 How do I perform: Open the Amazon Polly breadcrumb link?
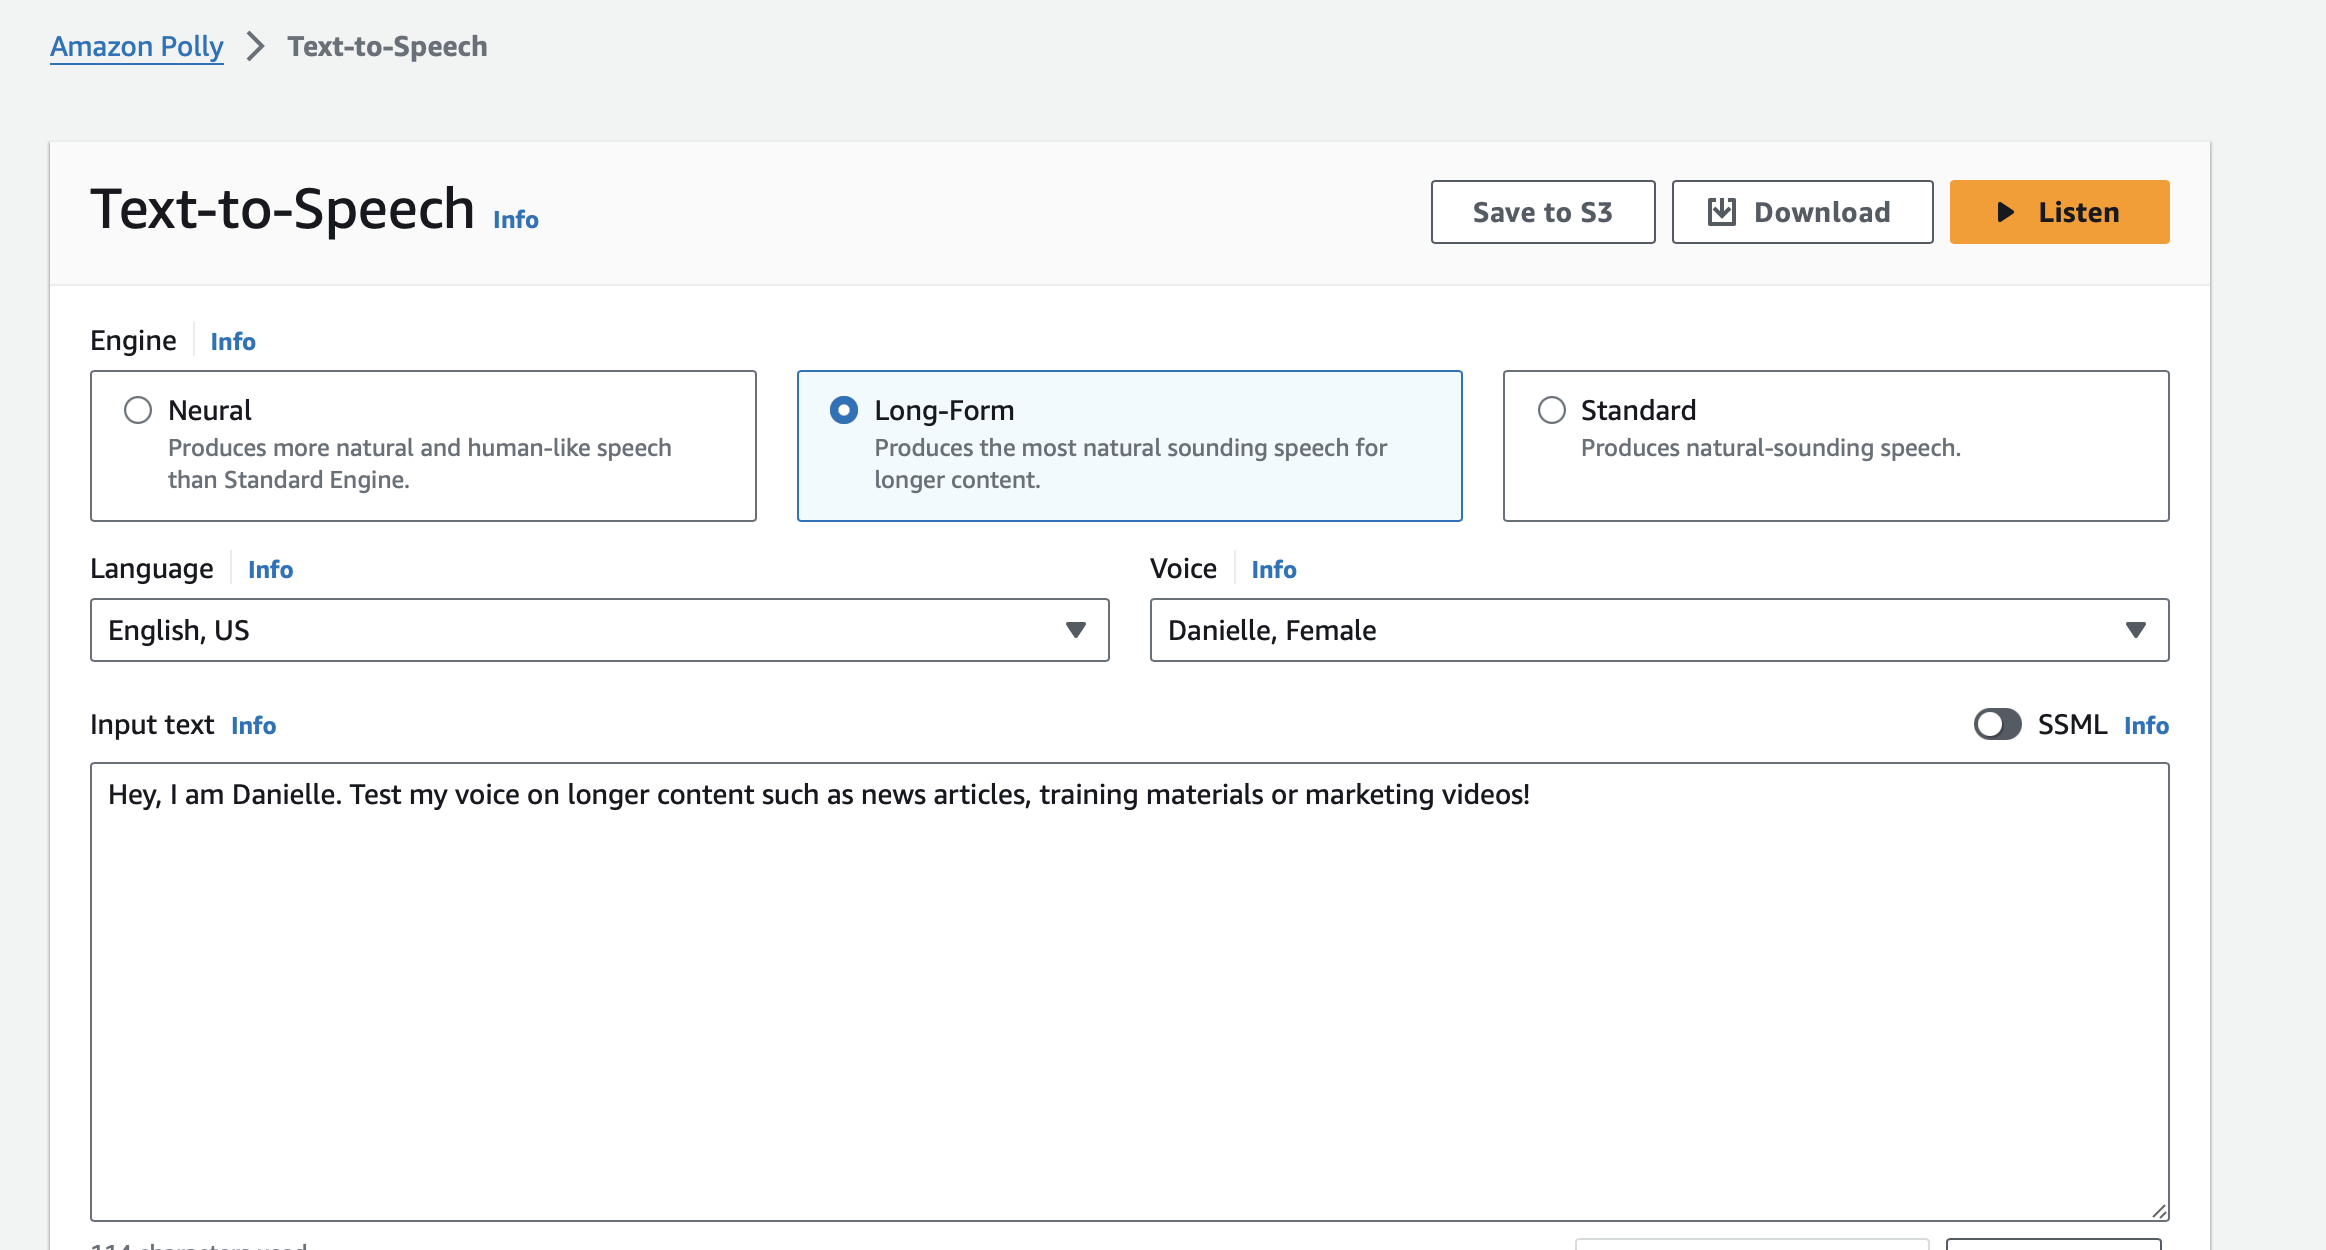137,47
